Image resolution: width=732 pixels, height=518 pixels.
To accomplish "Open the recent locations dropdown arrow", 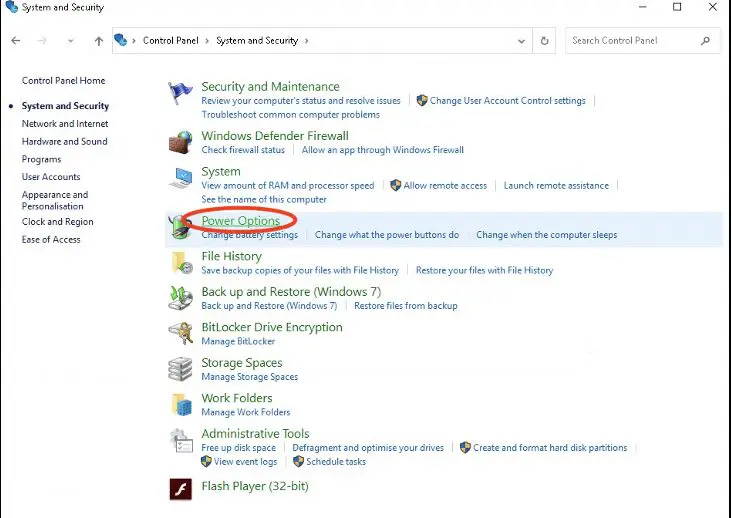I will click(x=70, y=41).
